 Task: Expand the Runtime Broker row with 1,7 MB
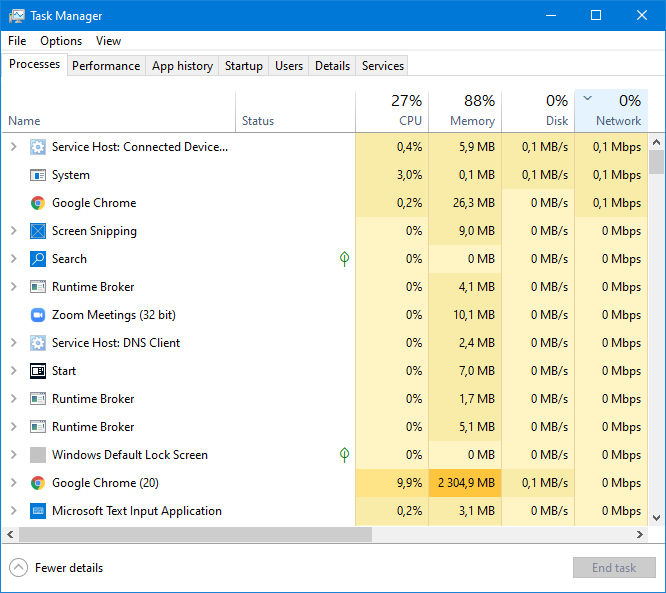[x=14, y=399]
